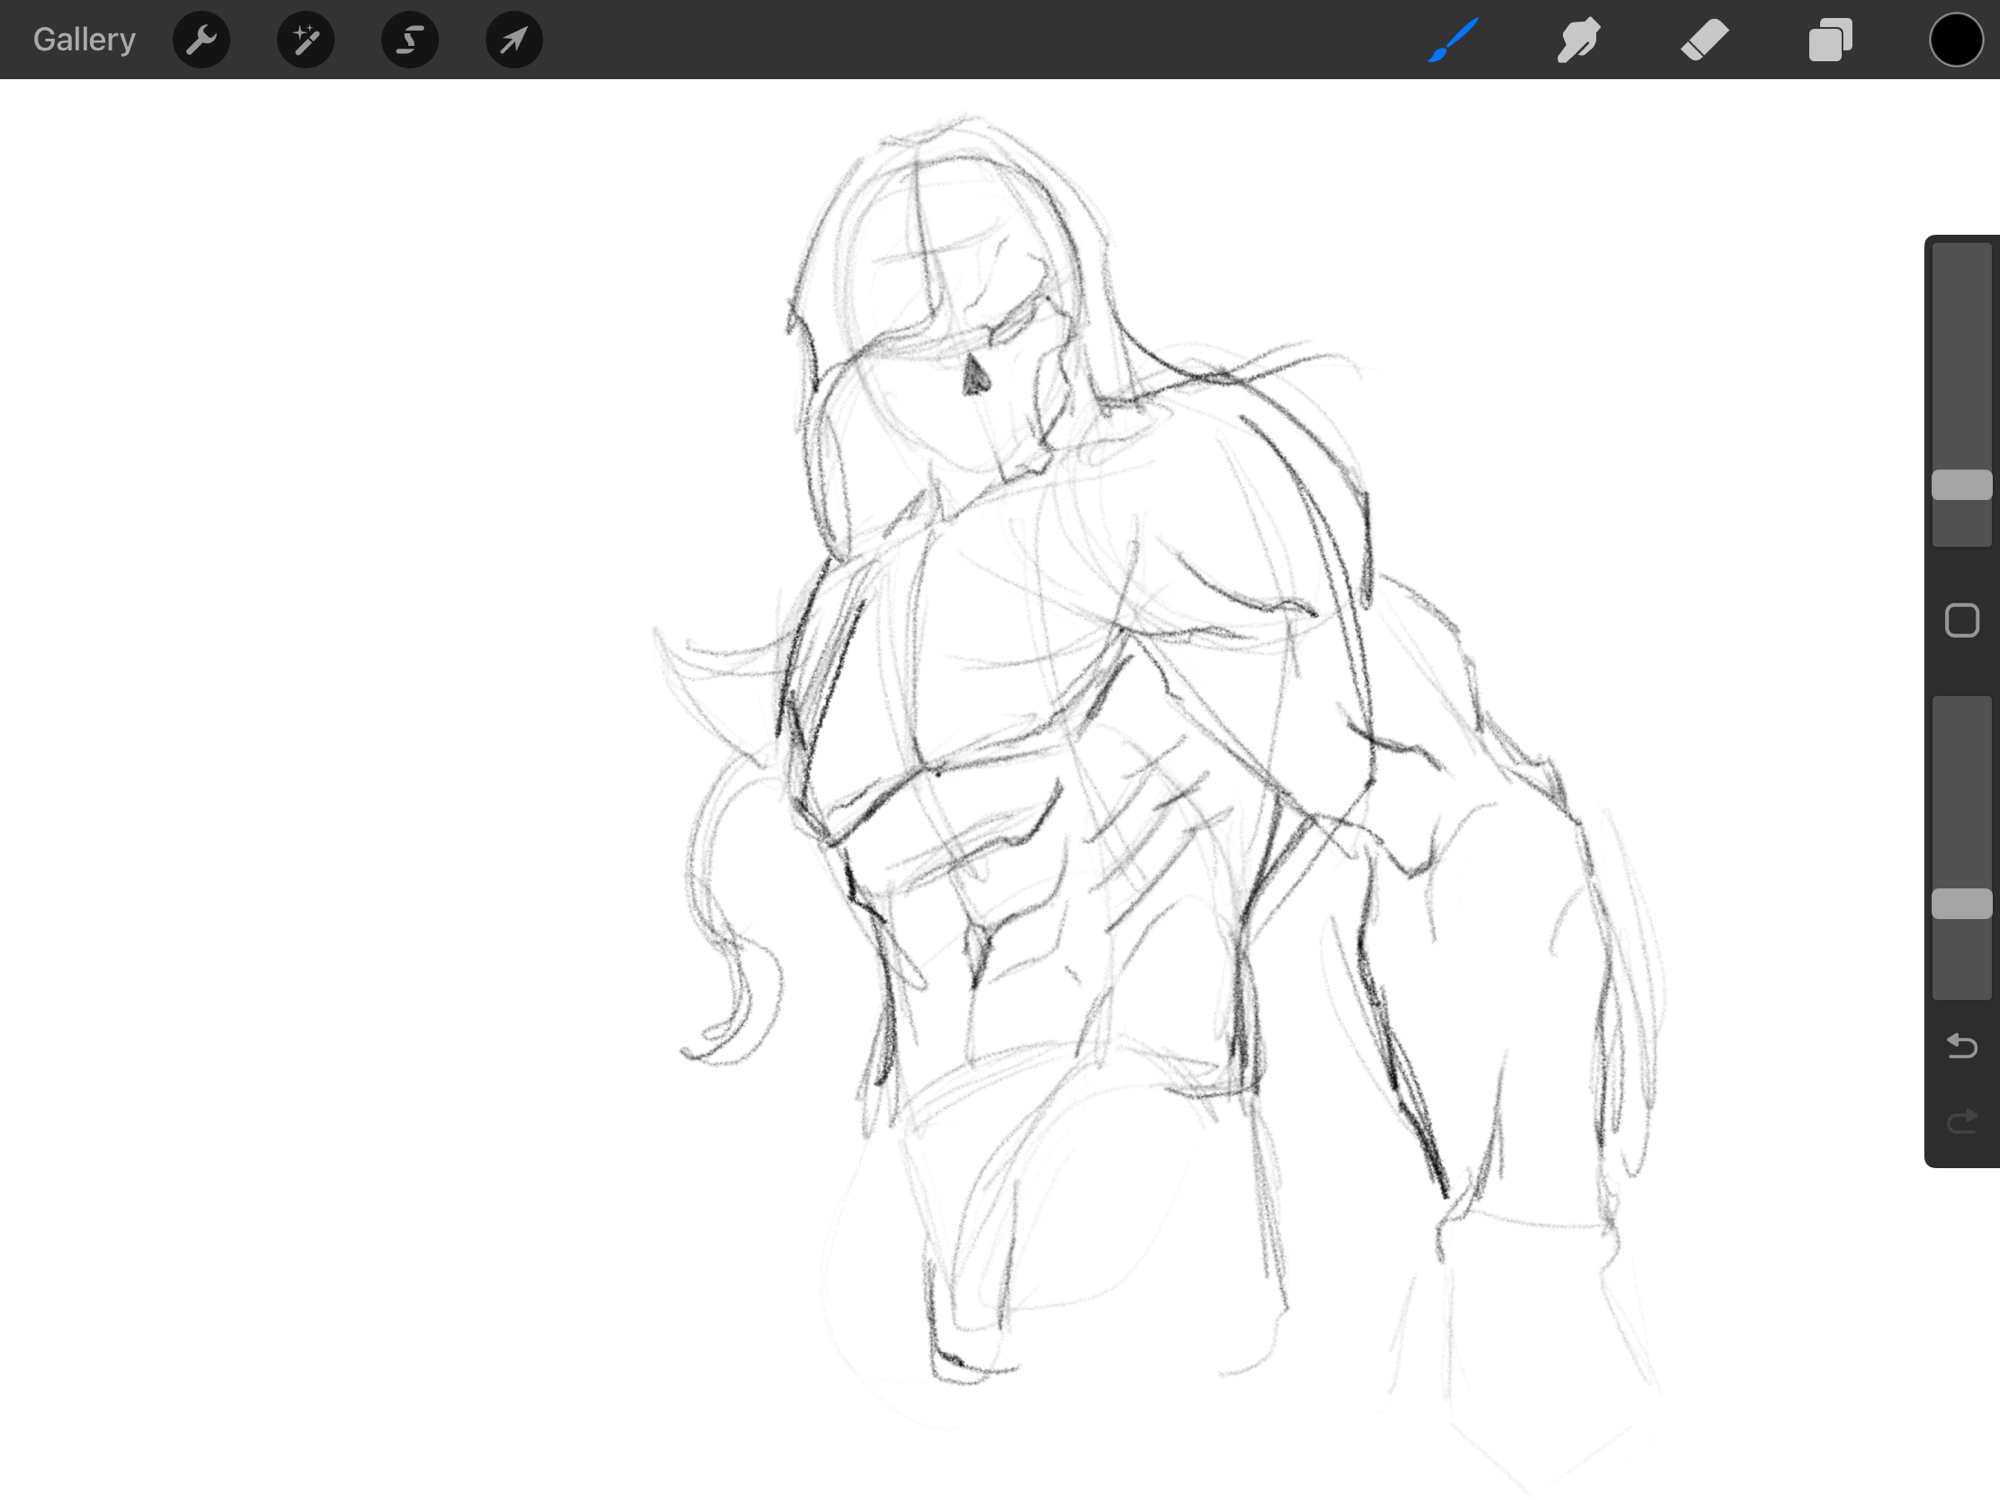The width and height of the screenshot is (2000, 1500).
Task: Open the Adjustments magic wand menu
Action: tap(305, 40)
